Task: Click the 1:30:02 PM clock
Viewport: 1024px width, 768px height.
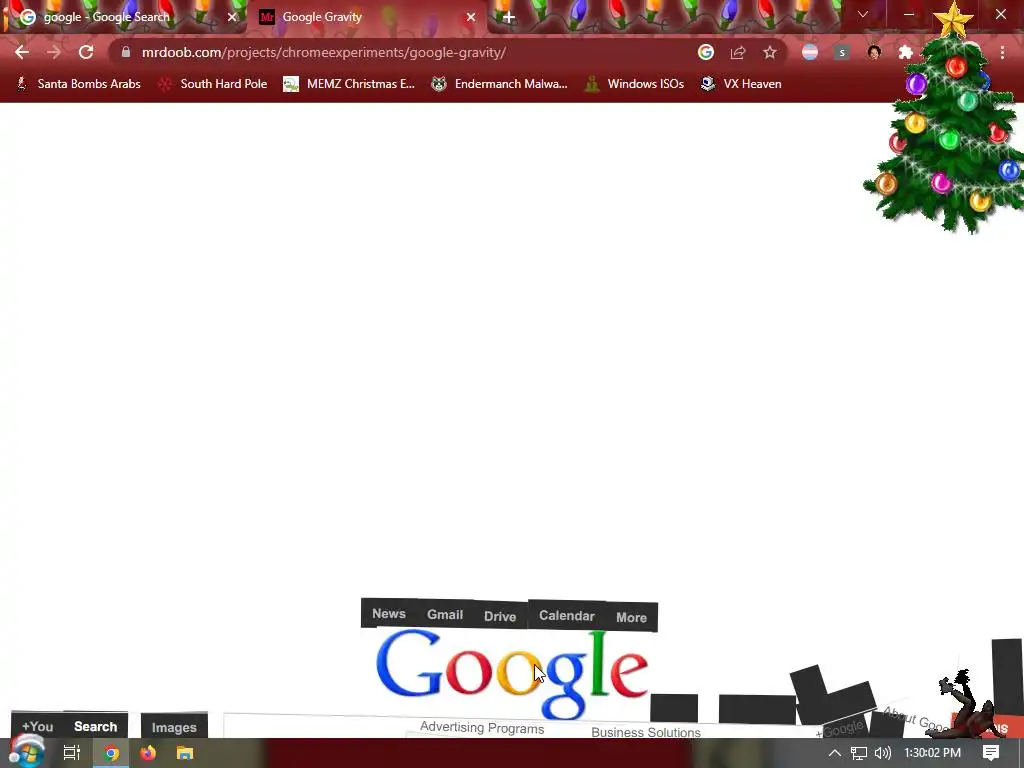Action: pos(932,753)
